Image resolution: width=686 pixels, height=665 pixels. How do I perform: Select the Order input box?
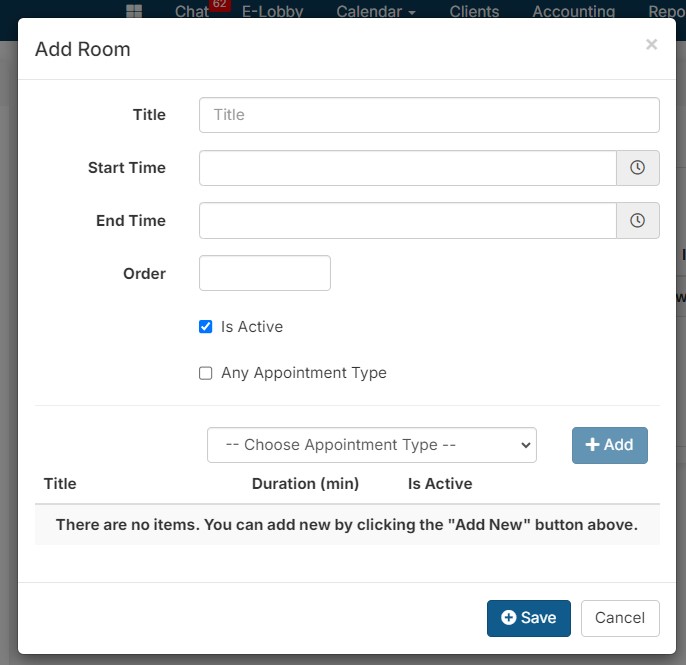(x=265, y=273)
